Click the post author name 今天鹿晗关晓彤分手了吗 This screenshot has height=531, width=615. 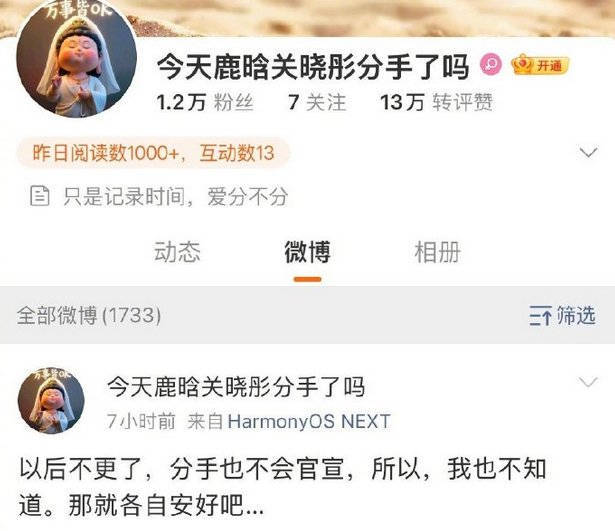coord(236,387)
